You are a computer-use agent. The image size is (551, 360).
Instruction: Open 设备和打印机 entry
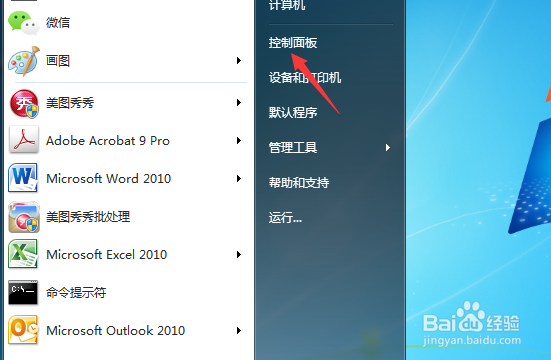(x=305, y=78)
